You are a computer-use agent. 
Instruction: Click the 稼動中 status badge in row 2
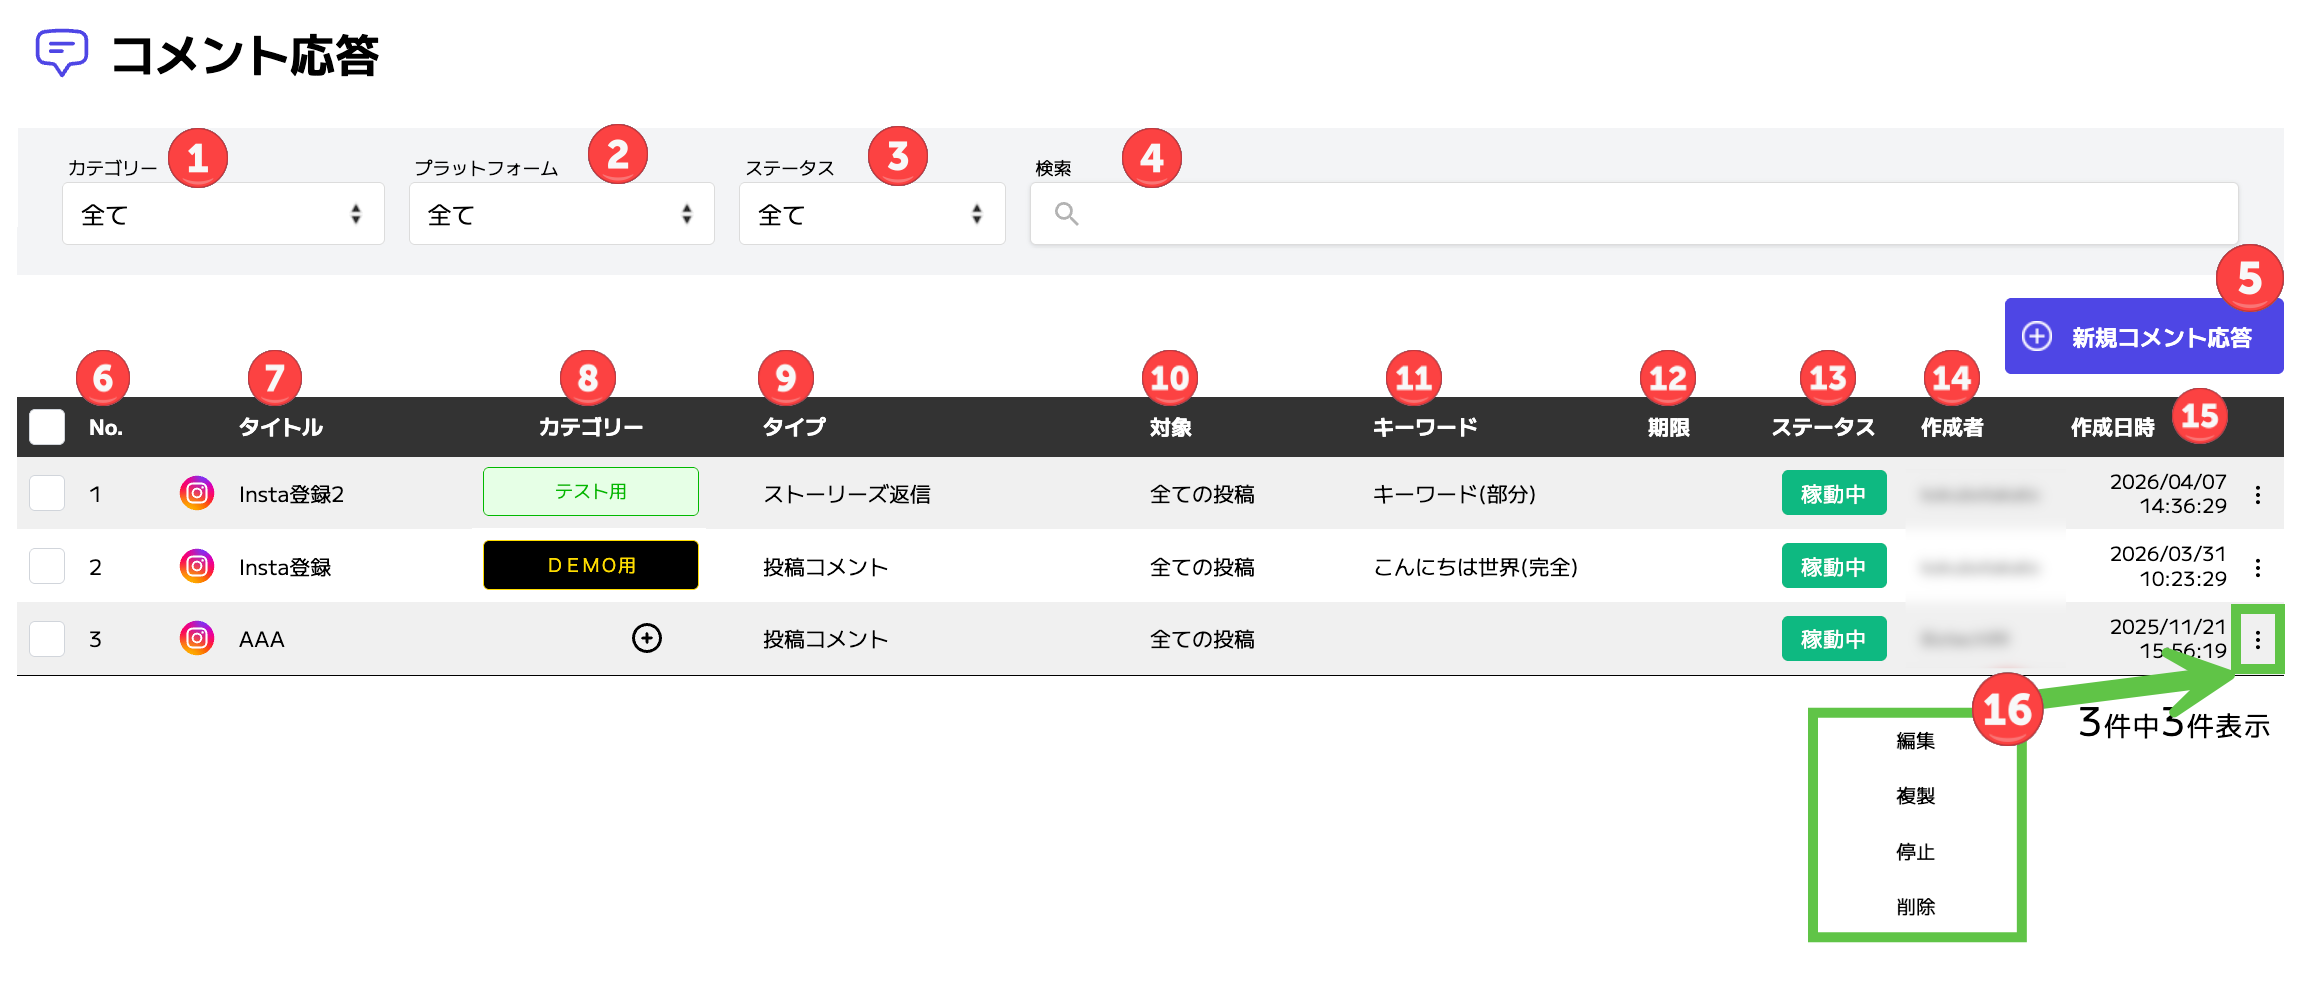click(1834, 566)
